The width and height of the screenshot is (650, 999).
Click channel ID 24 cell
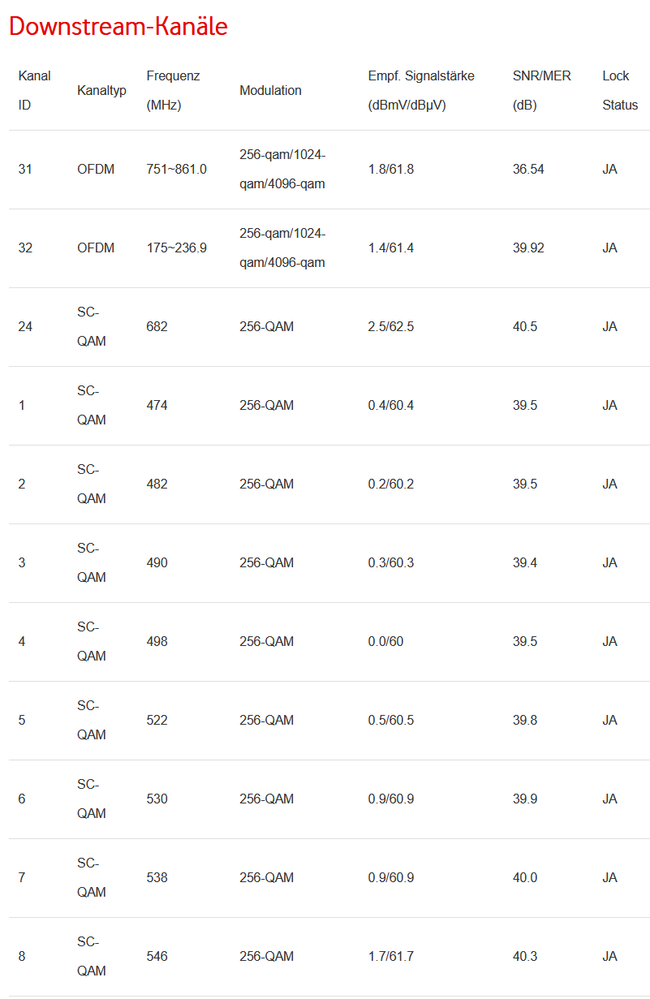click(x=26, y=327)
